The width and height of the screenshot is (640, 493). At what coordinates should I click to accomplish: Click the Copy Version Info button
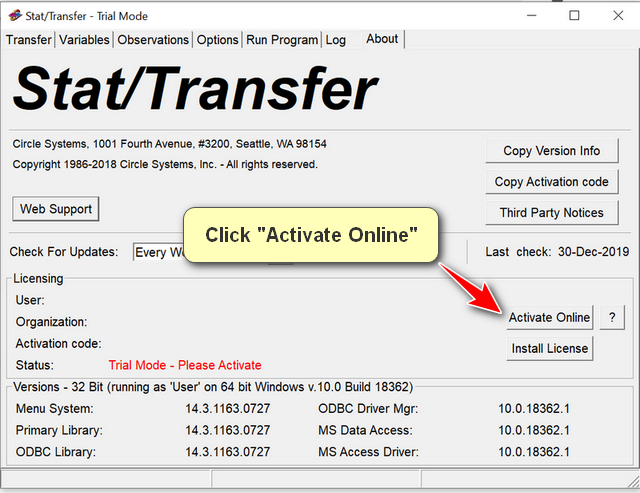click(552, 151)
